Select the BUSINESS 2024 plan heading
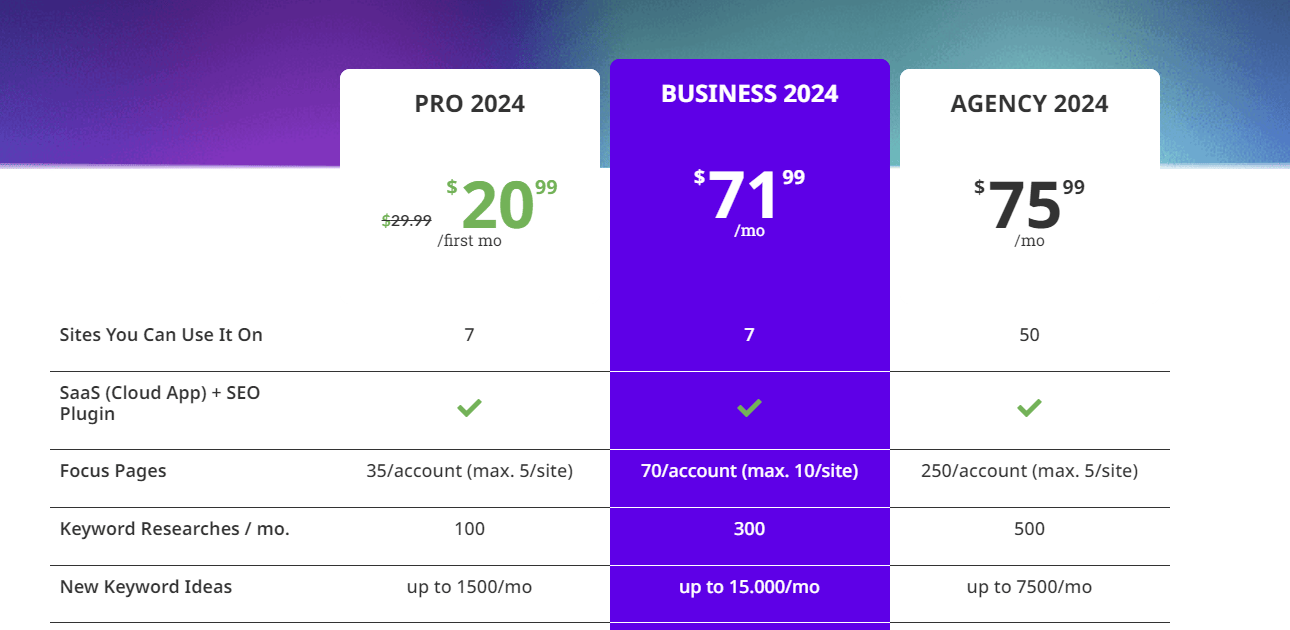This screenshot has width=1290, height=630. coord(749,94)
